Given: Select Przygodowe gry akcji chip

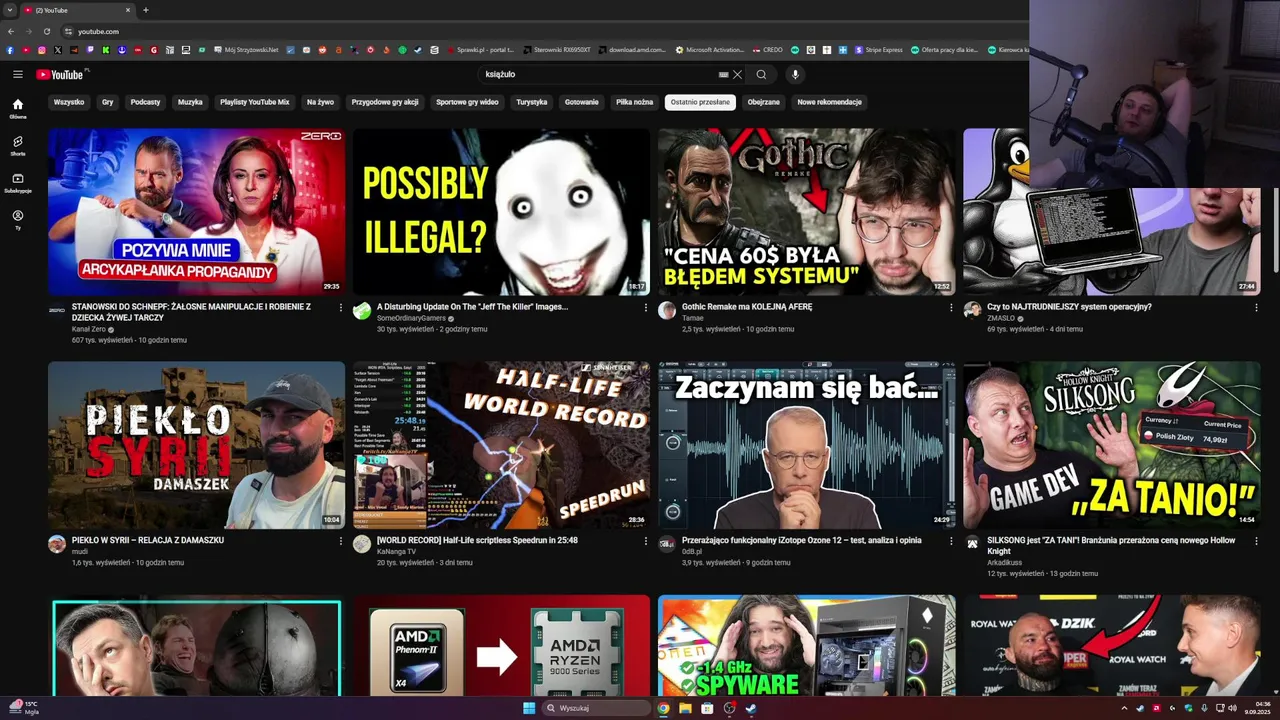Looking at the screenshot, I should [385, 102].
